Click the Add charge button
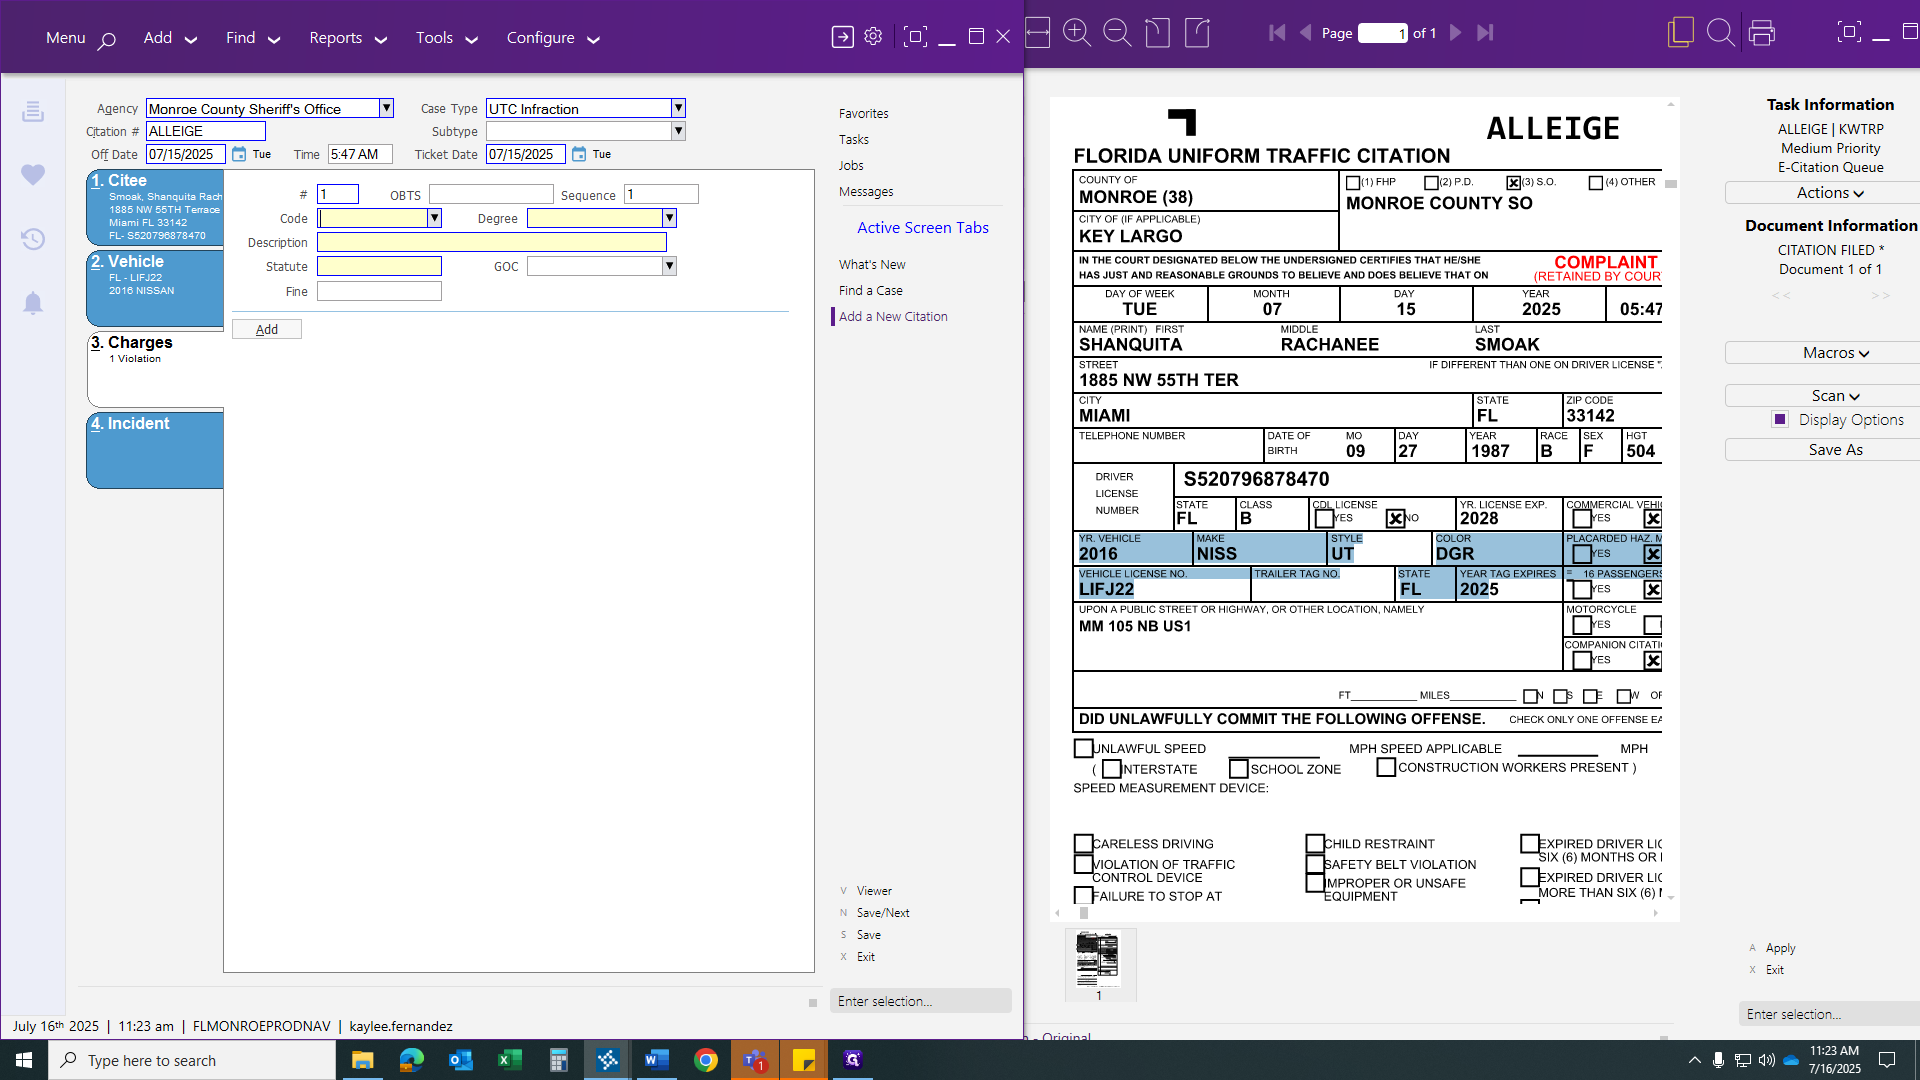The height and width of the screenshot is (1080, 1920). (x=266, y=329)
